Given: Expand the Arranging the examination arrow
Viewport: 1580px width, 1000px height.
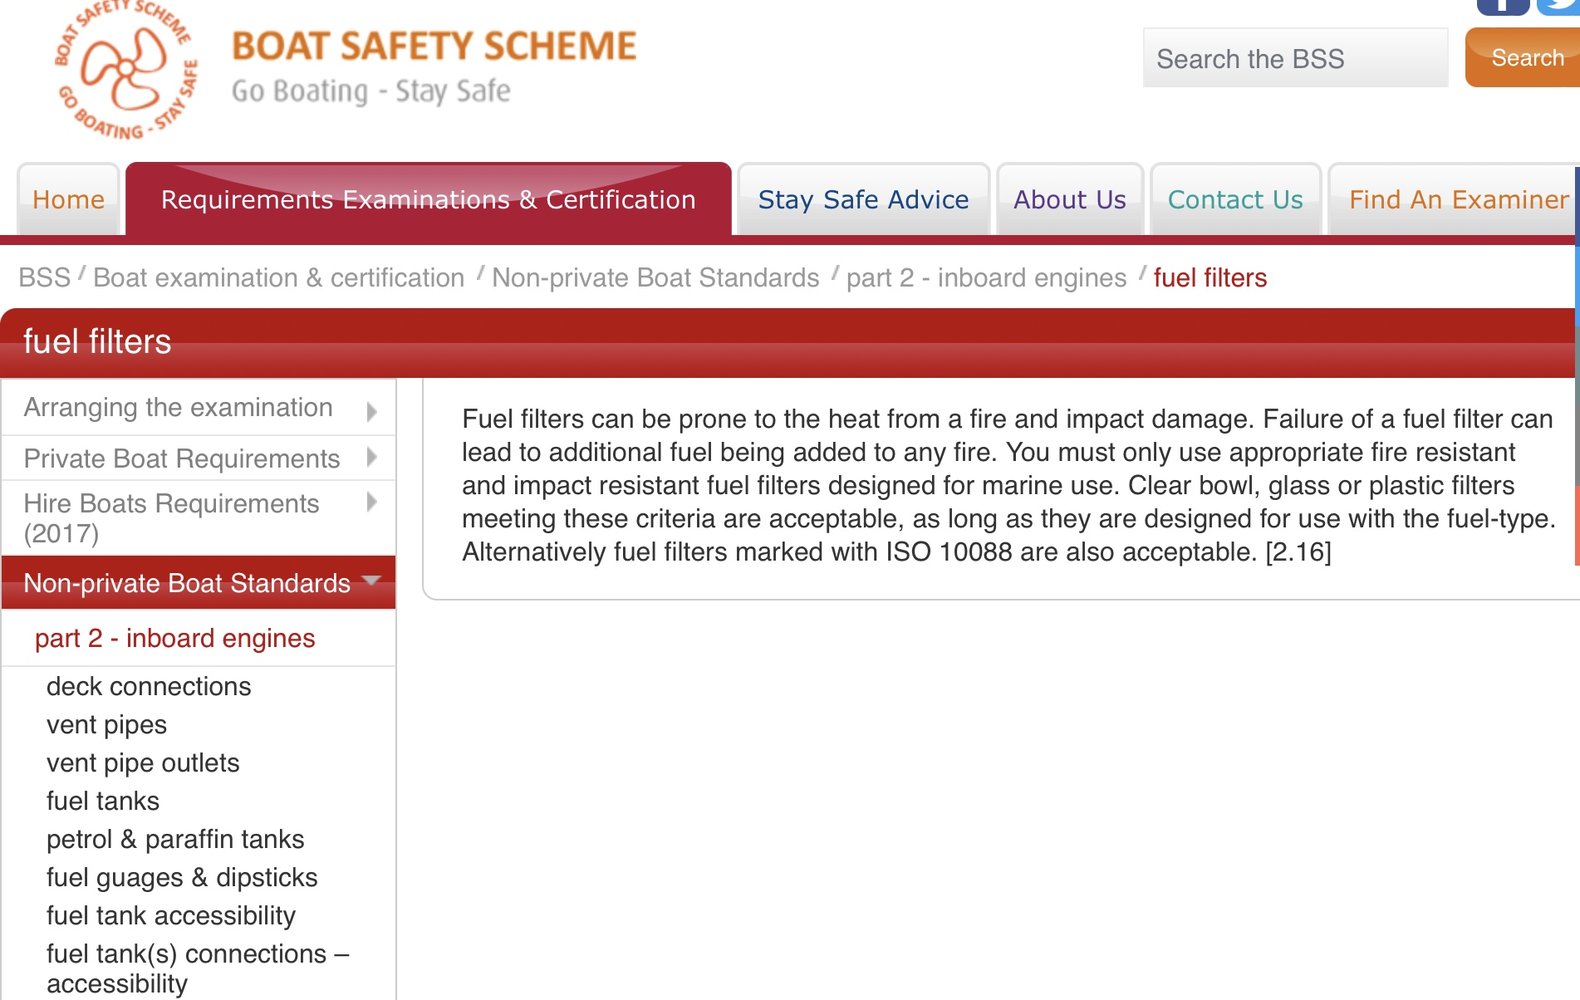Looking at the screenshot, I should [x=372, y=411].
